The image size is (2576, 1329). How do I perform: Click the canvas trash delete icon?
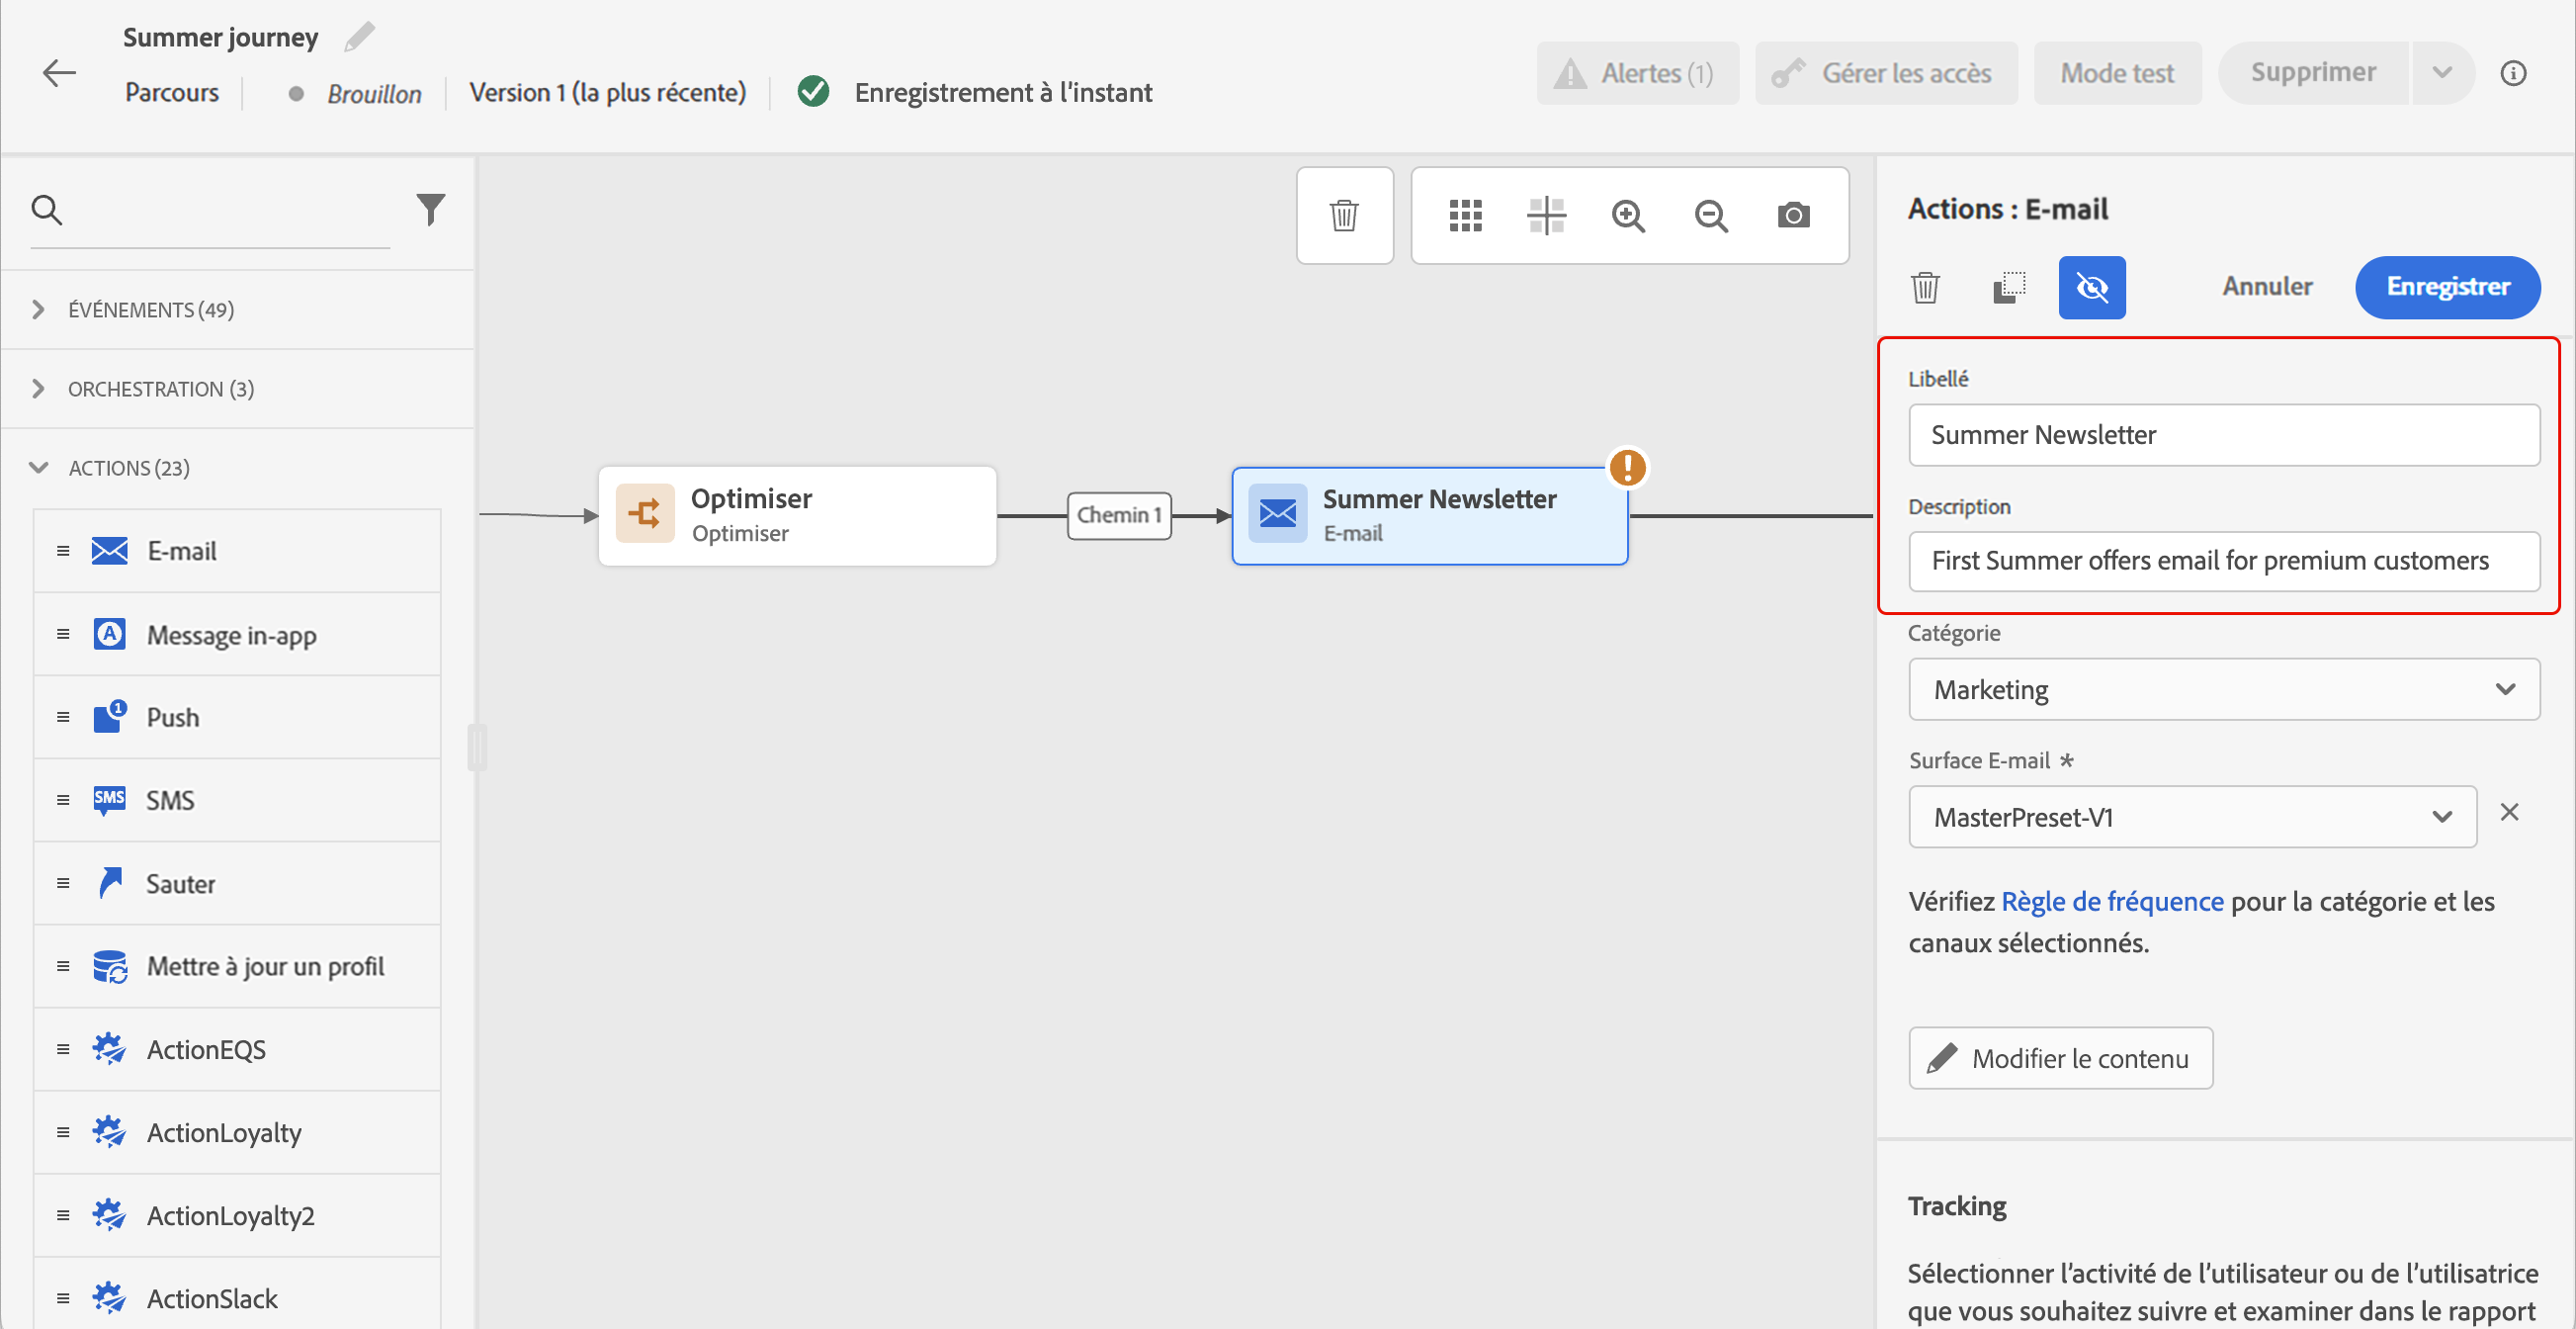[x=1344, y=215]
